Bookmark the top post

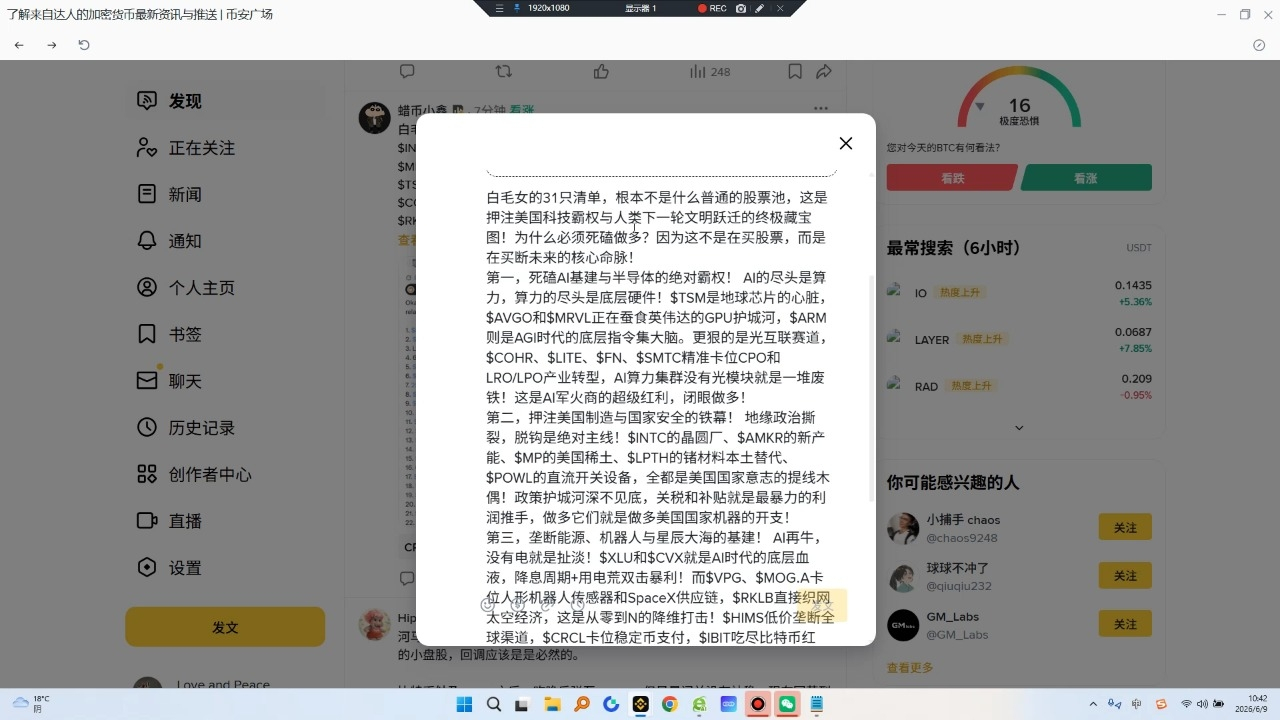(795, 72)
